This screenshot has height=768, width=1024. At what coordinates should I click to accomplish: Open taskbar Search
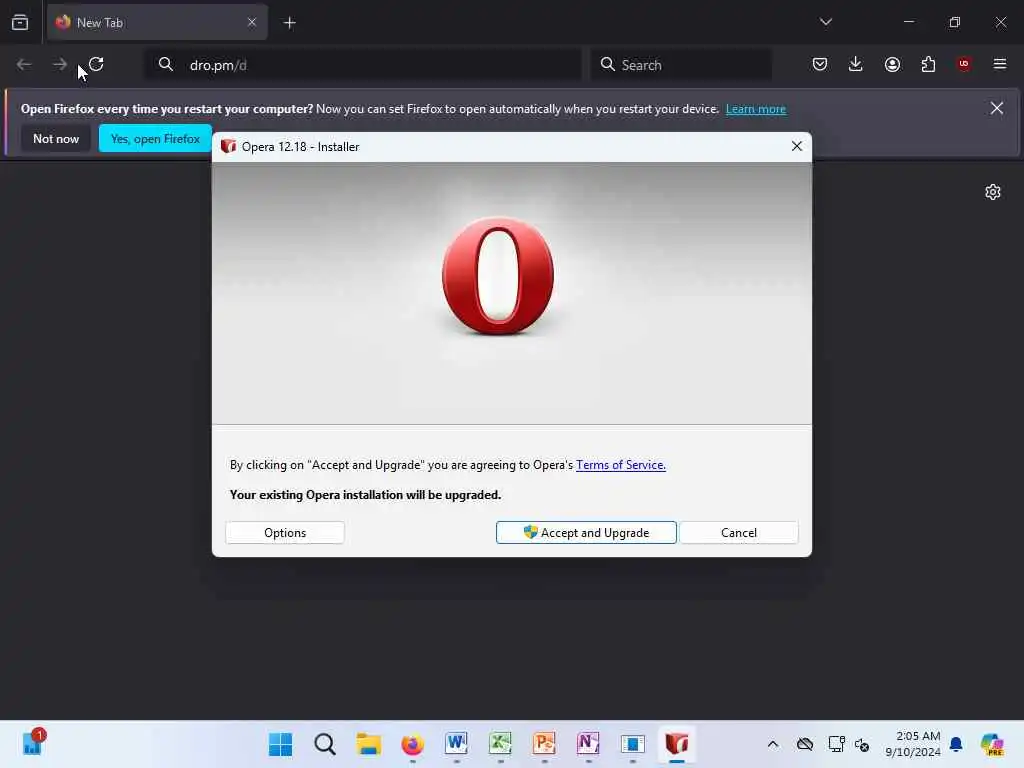(x=325, y=744)
